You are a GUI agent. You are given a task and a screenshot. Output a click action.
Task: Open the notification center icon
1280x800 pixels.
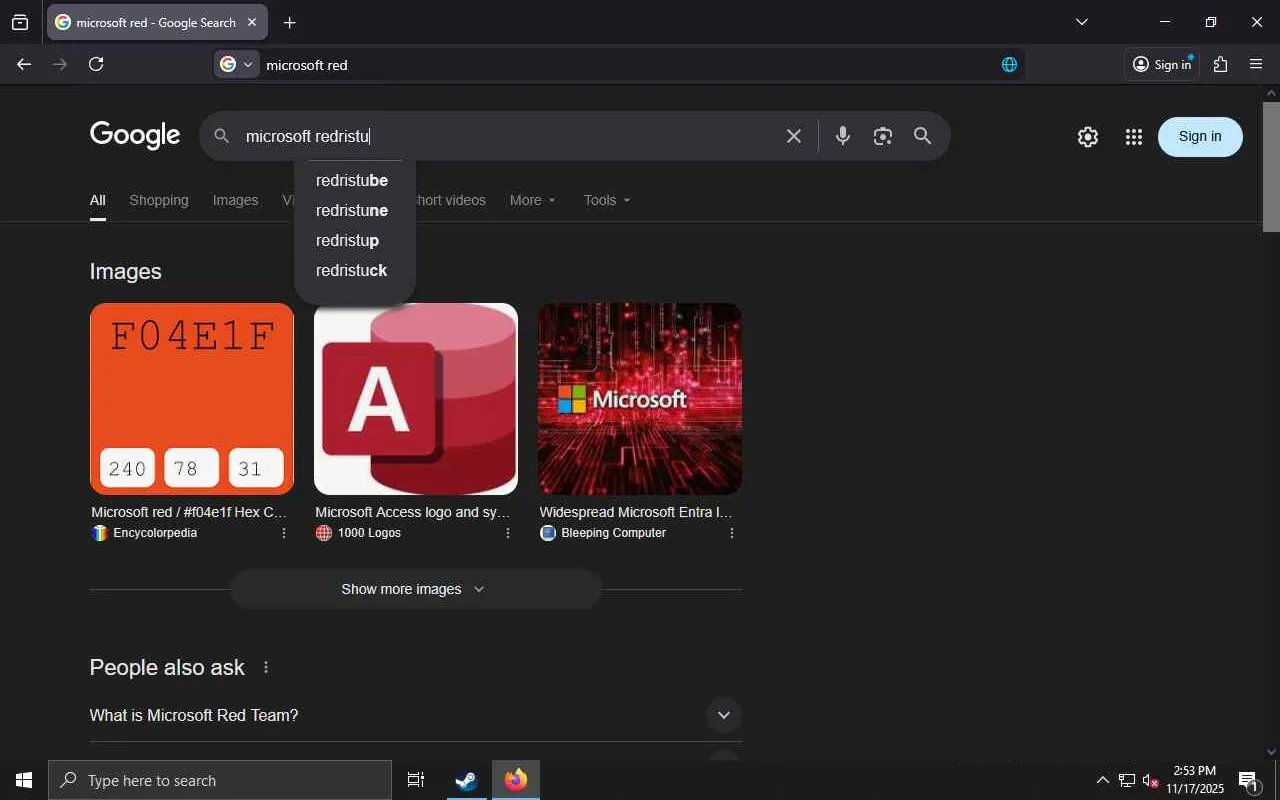1249,780
